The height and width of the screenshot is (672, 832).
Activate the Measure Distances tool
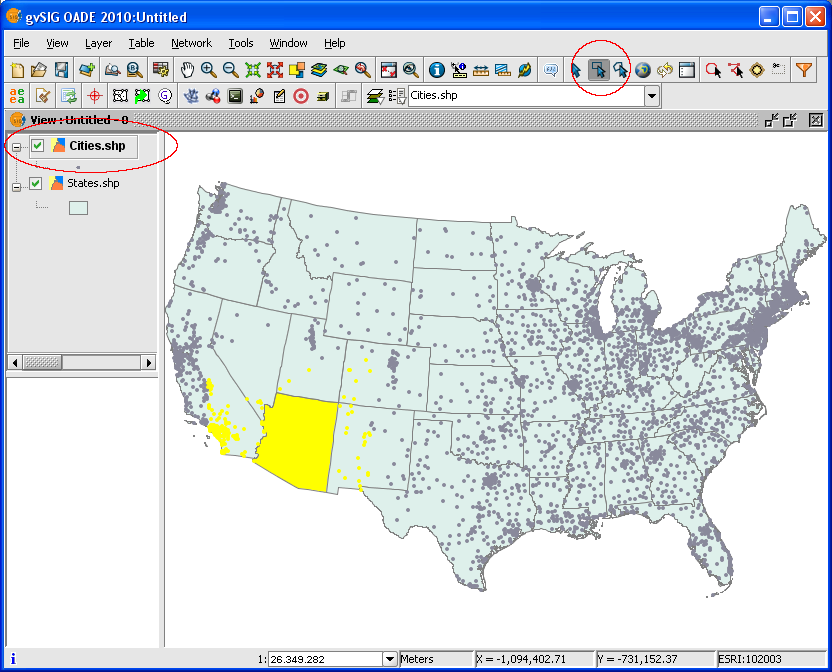click(482, 70)
